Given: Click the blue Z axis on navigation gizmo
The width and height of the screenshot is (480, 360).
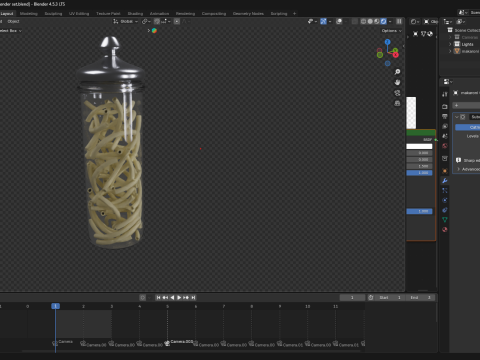Looking at the screenshot, I should 387,42.
